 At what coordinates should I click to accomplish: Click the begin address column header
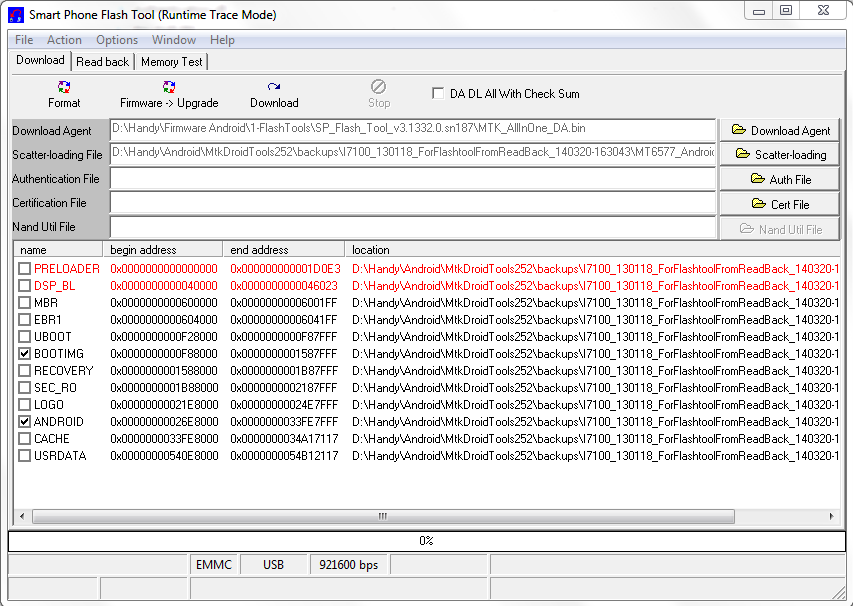[x=163, y=250]
